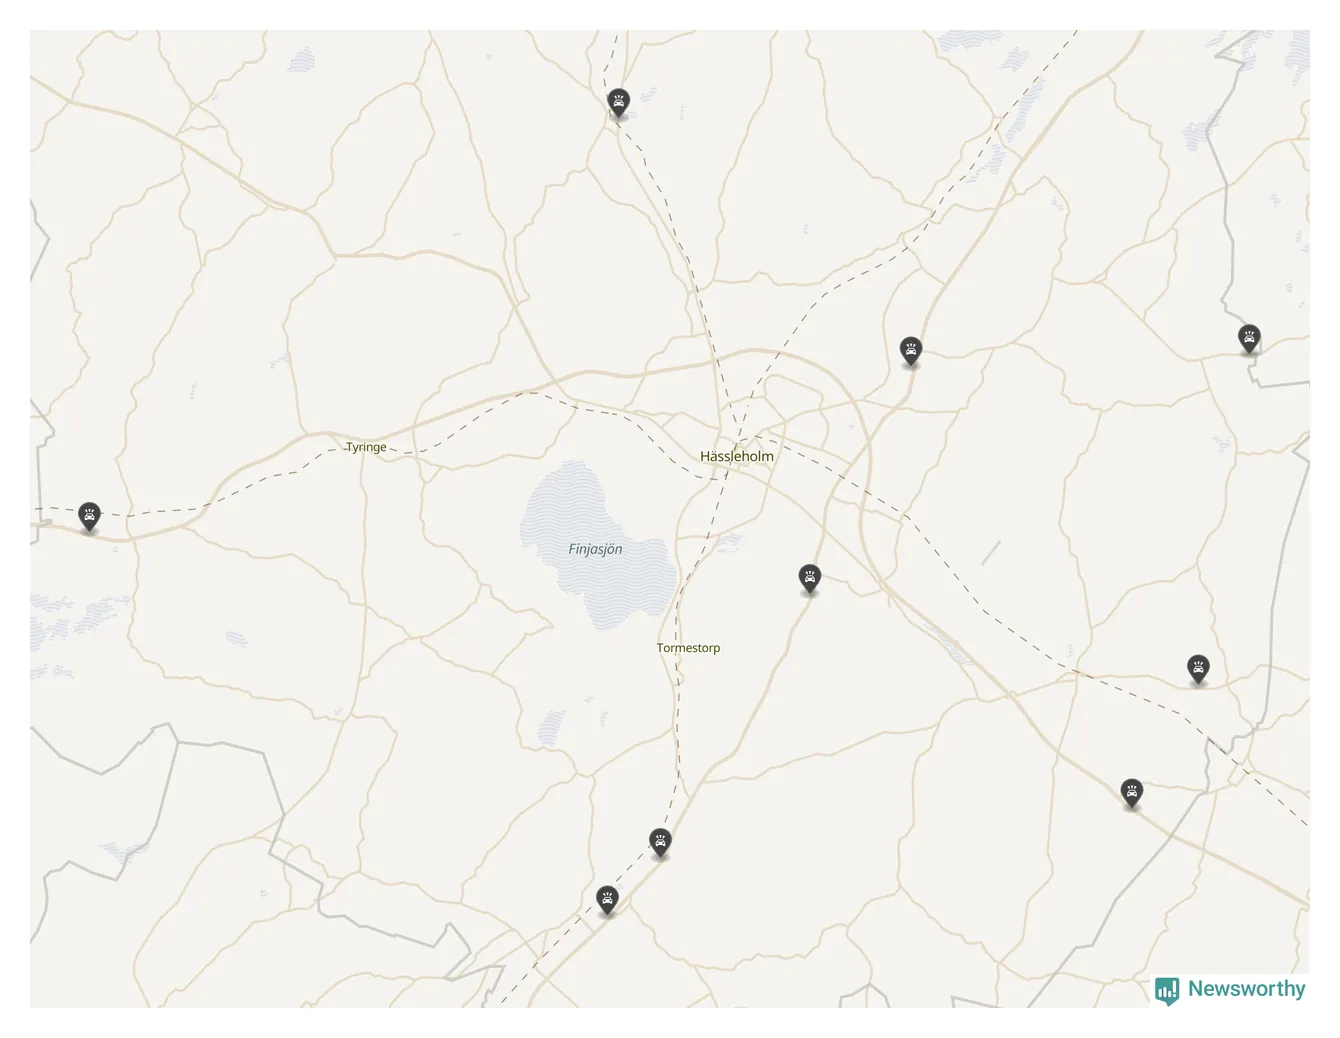Select the Tormestorp place label
Viewport: 1340px width, 1038px height.
(688, 648)
